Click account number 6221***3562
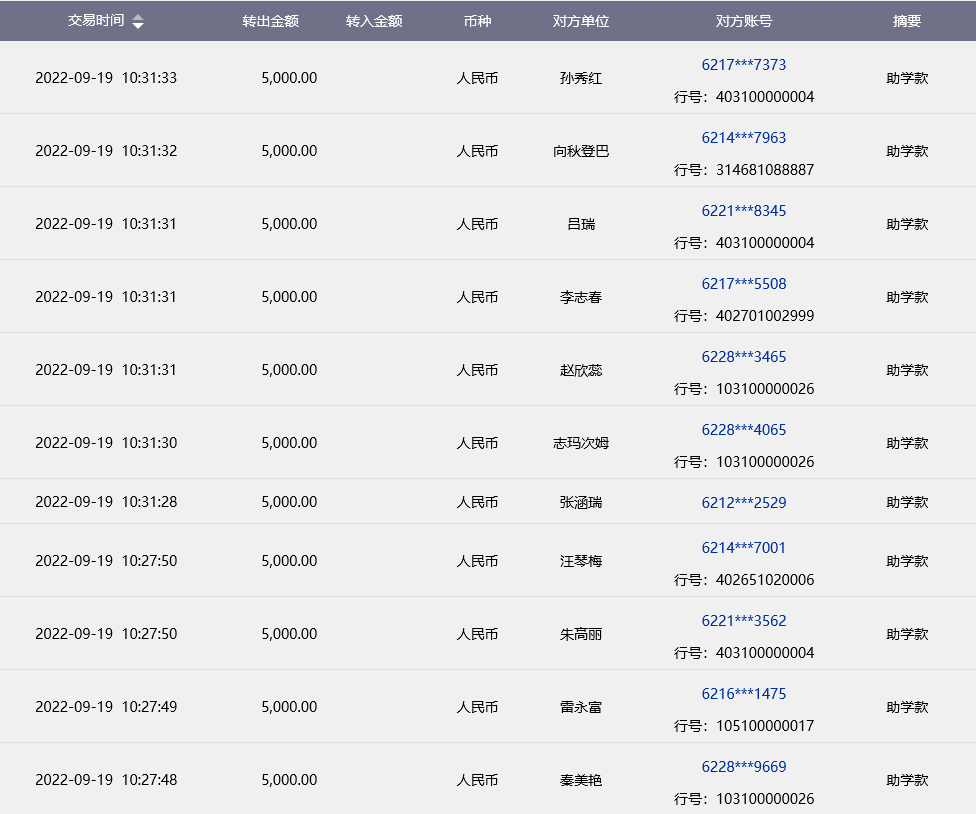Screen dimensions: 976x814 point(743,621)
